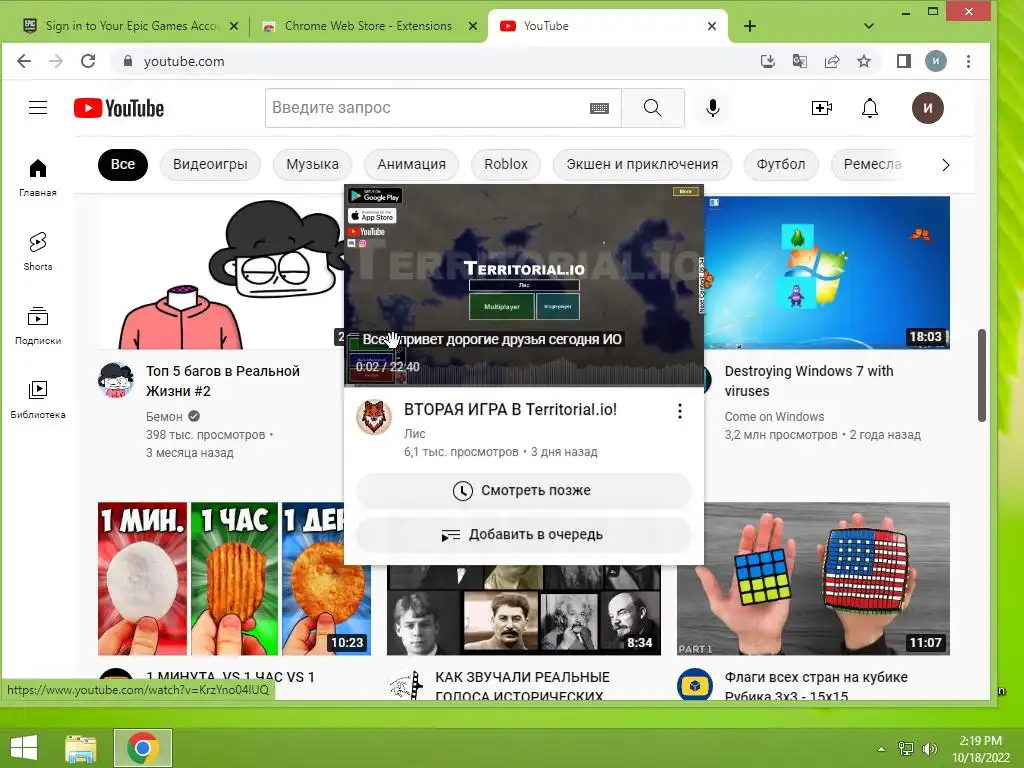Open the Windows 7 viruses video thumbnail
The height and width of the screenshot is (768, 1024).
click(827, 272)
